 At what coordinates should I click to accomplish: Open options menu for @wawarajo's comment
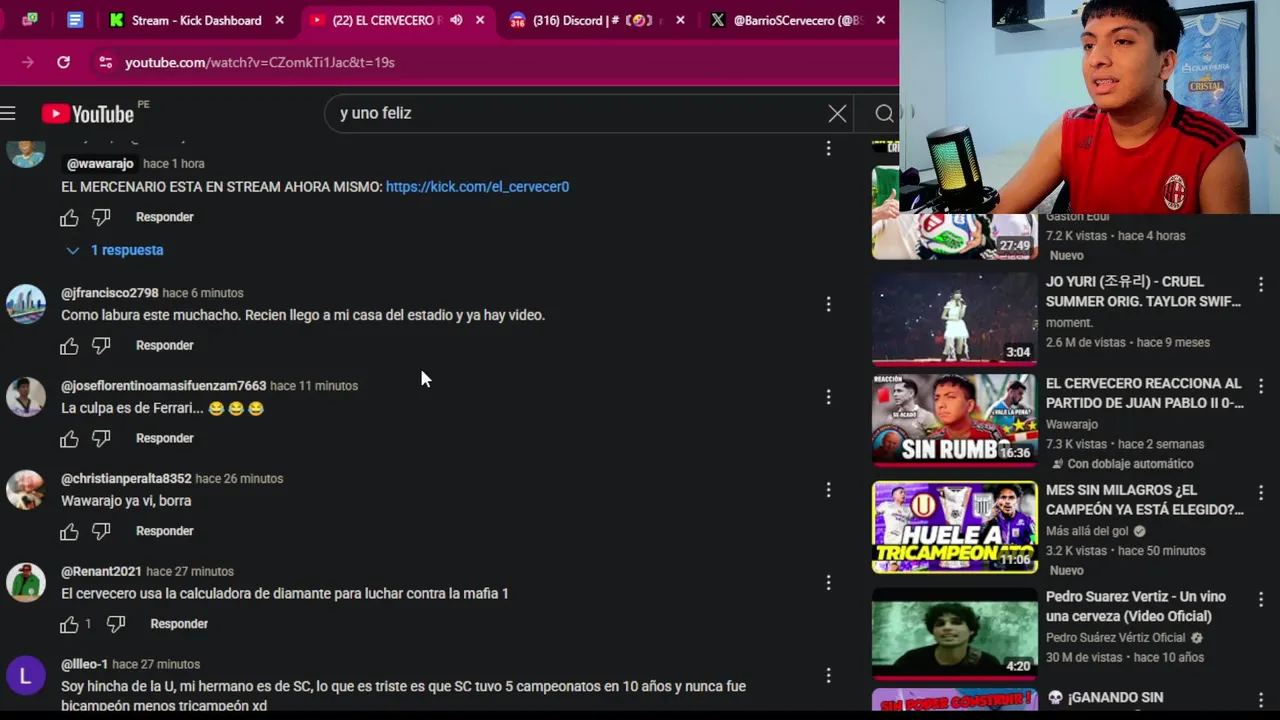828,148
